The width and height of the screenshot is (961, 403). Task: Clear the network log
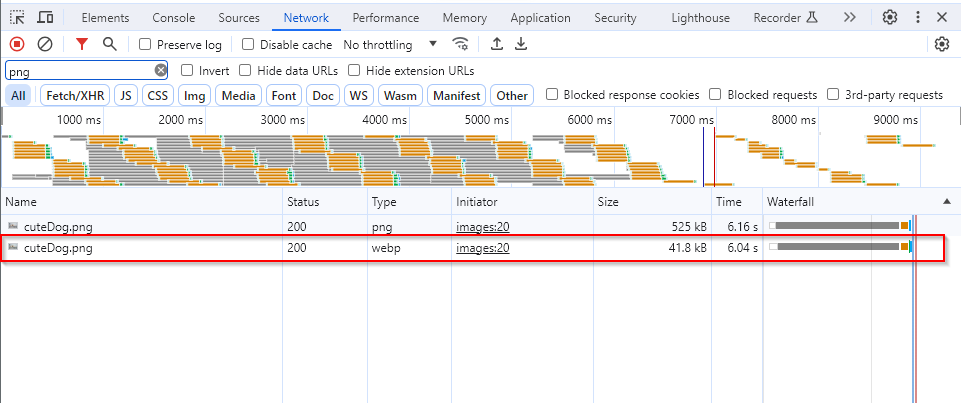[45, 44]
